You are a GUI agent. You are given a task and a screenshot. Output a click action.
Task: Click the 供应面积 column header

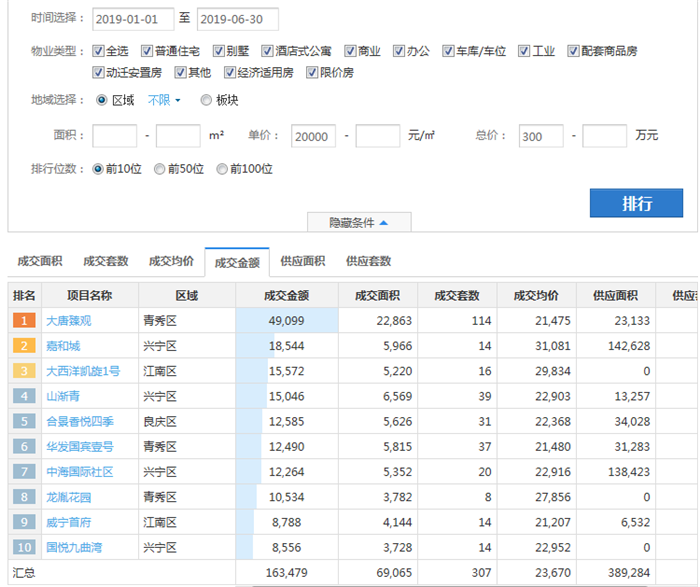point(616,296)
